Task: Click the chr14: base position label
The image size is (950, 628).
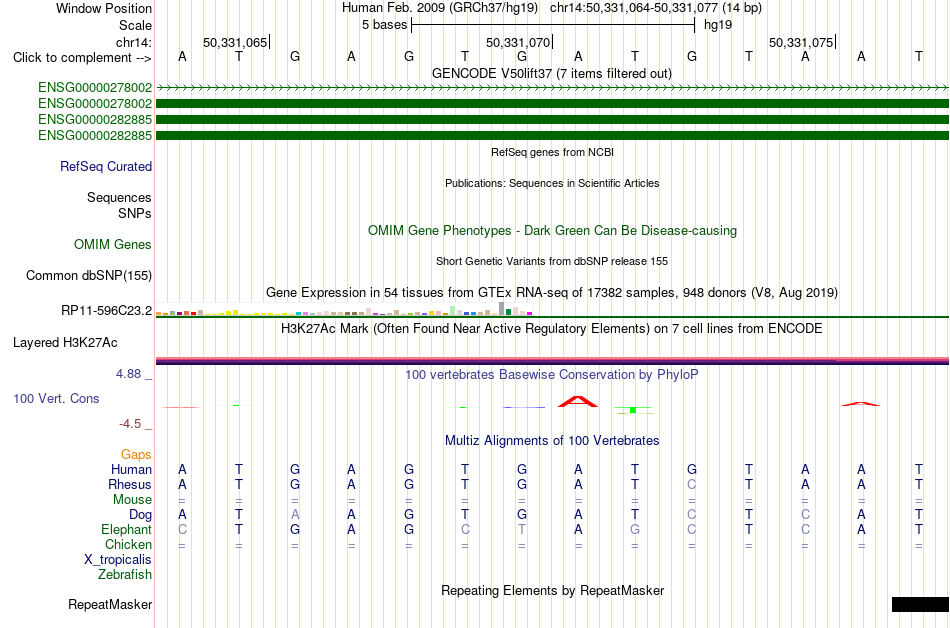Action: point(133,42)
